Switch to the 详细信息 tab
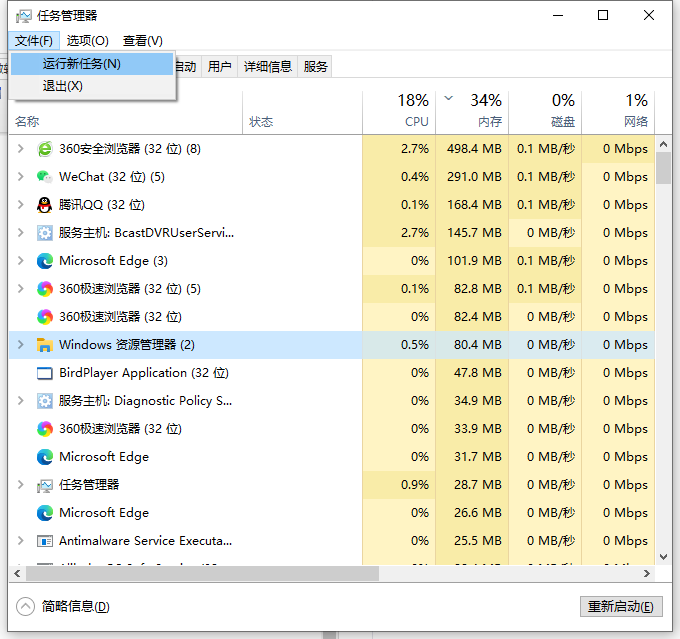The height and width of the screenshot is (639, 680). (x=268, y=67)
